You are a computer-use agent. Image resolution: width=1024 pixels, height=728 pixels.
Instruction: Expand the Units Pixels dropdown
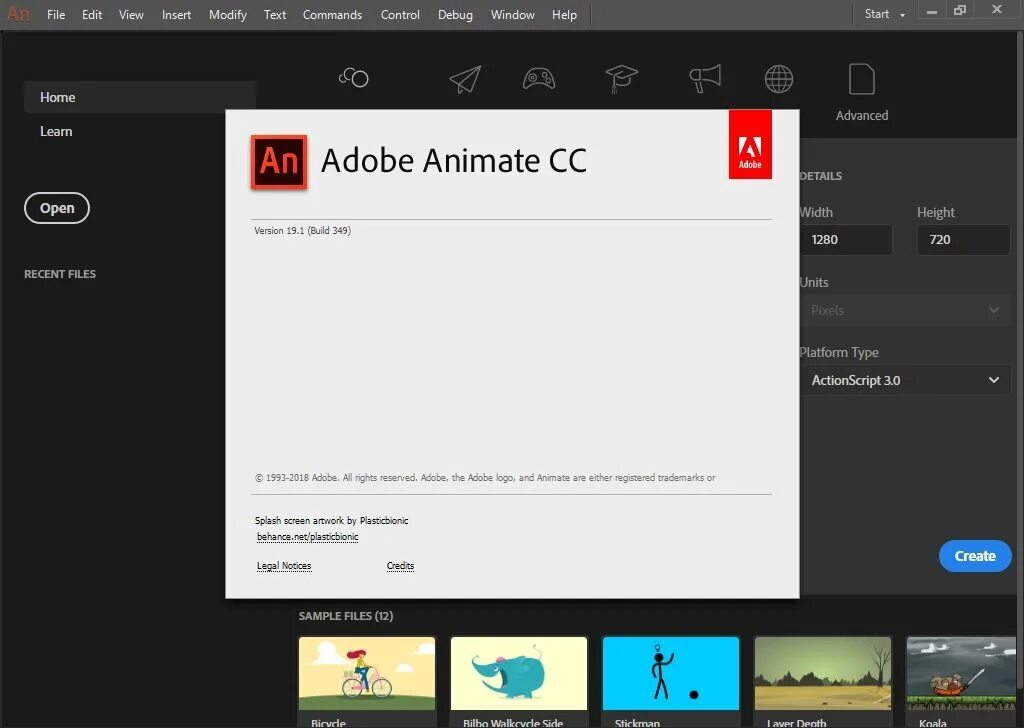[905, 310]
